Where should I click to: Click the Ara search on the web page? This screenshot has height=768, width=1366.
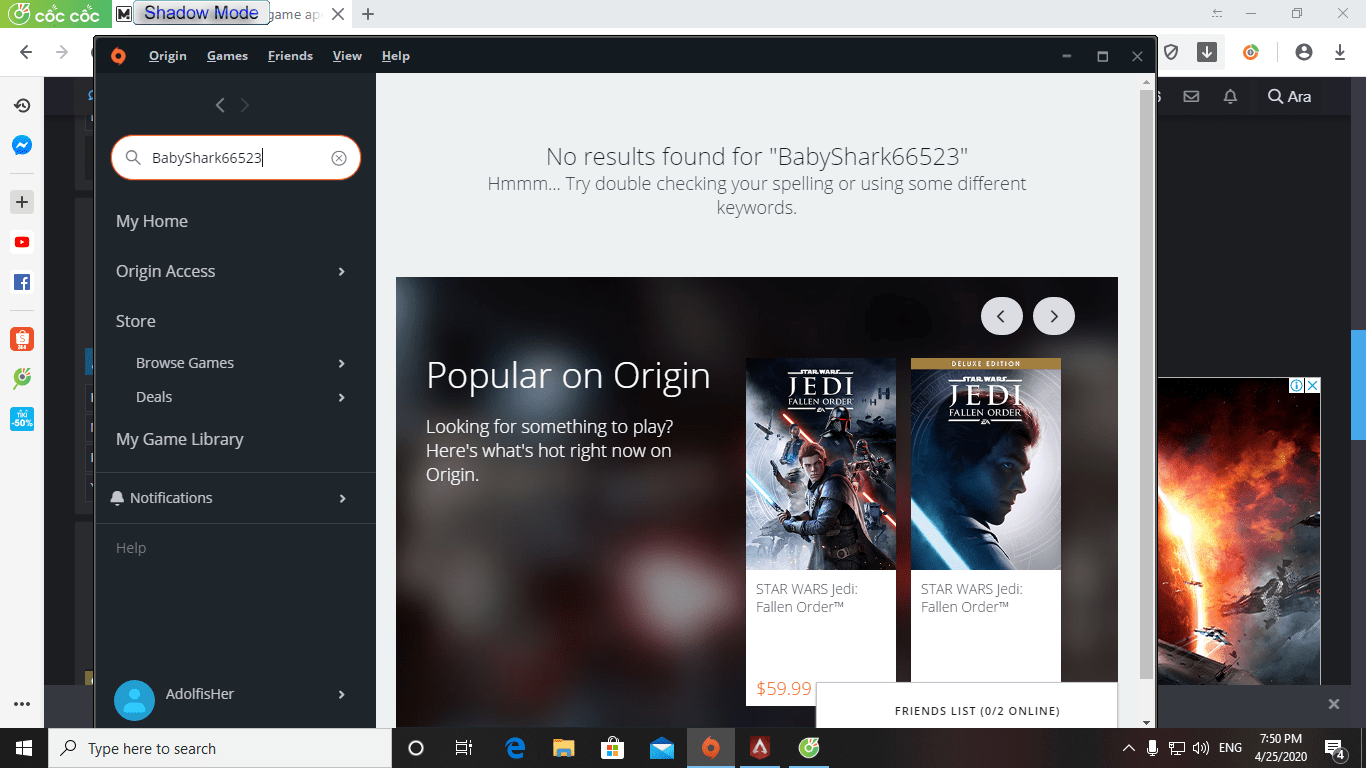coord(1289,96)
